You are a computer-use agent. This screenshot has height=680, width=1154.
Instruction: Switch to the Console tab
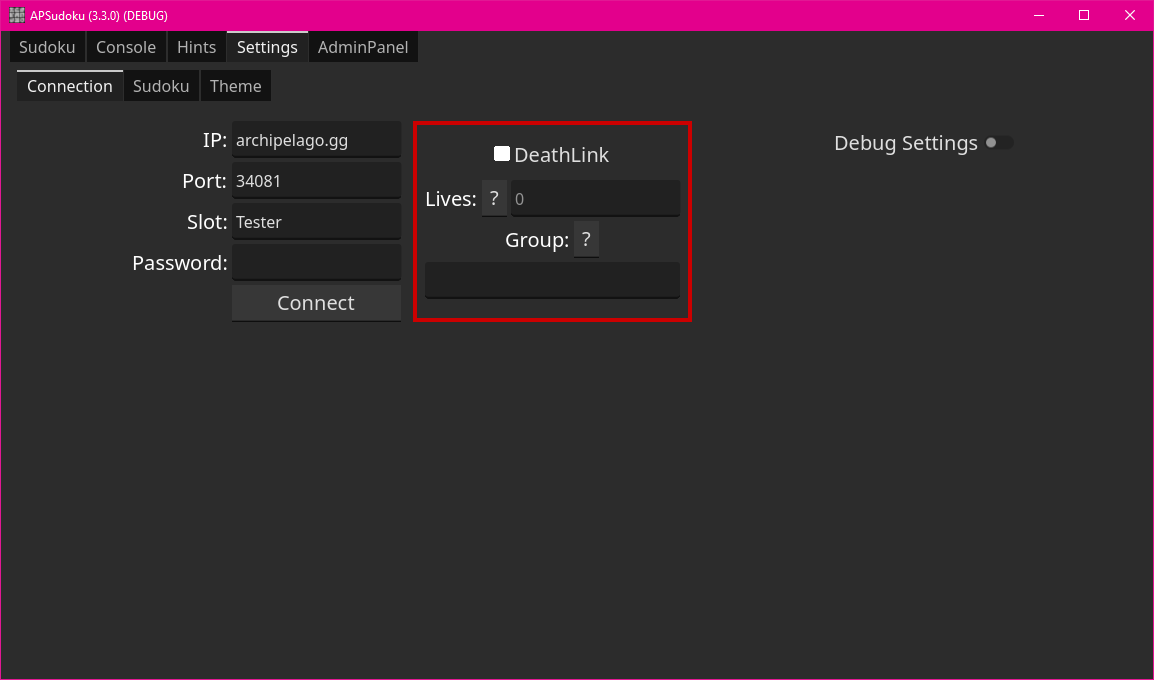click(x=126, y=47)
